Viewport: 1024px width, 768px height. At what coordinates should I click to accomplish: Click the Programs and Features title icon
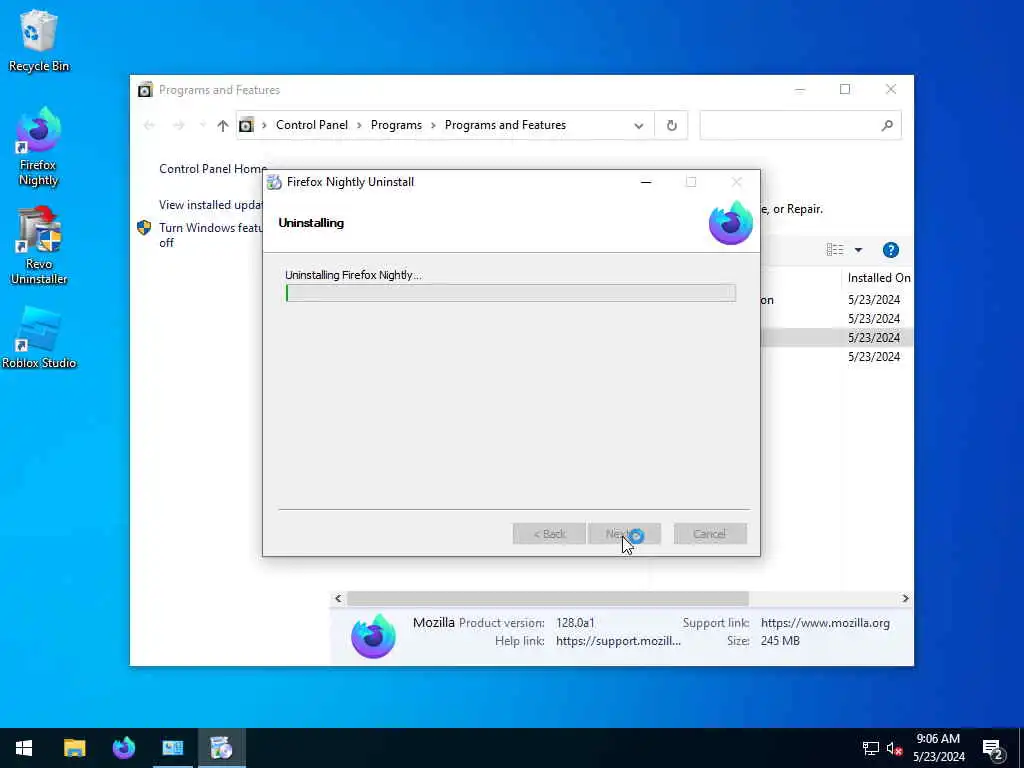tap(145, 90)
